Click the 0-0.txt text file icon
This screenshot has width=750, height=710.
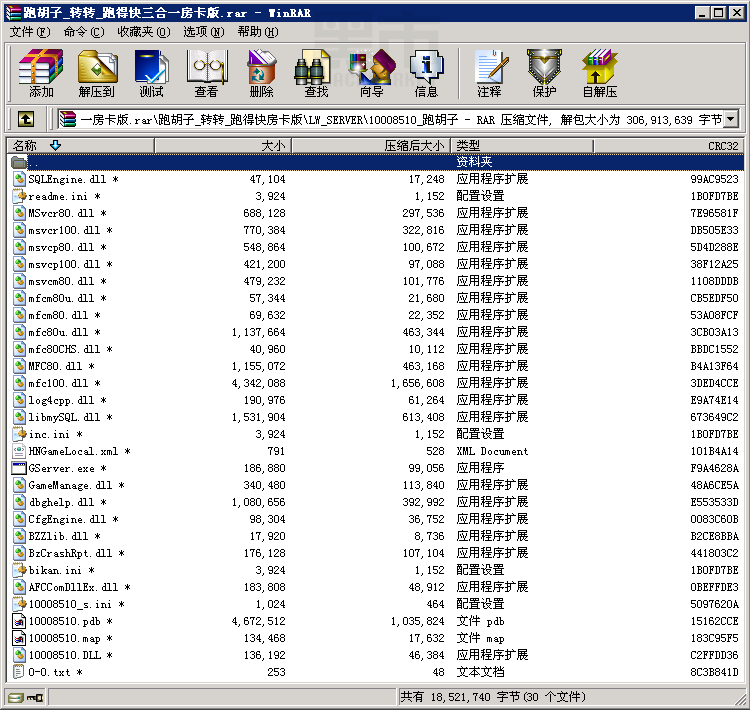(x=19, y=672)
